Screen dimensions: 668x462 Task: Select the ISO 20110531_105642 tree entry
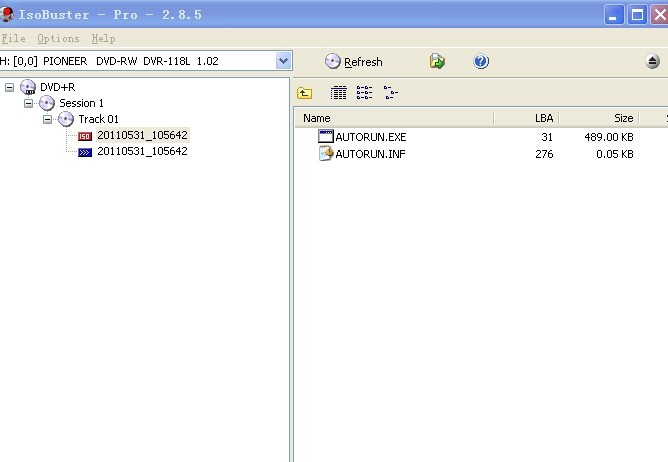tap(142, 135)
